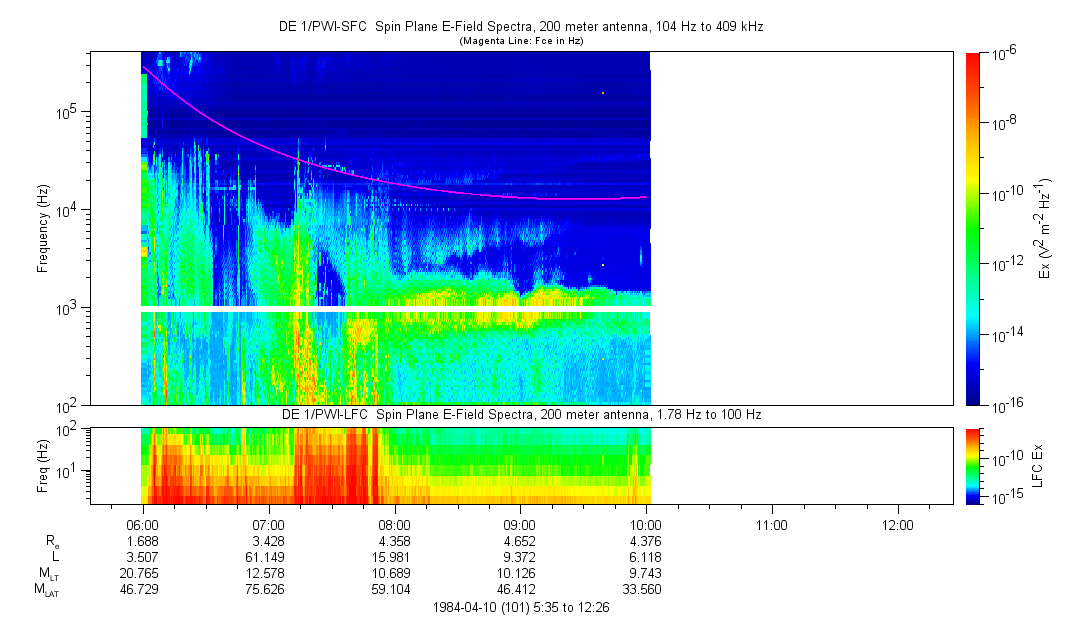Viewport: 1083px width, 620px height.
Task: Click the 10^-16 tick on Ex color bar
Action: tap(1002, 403)
